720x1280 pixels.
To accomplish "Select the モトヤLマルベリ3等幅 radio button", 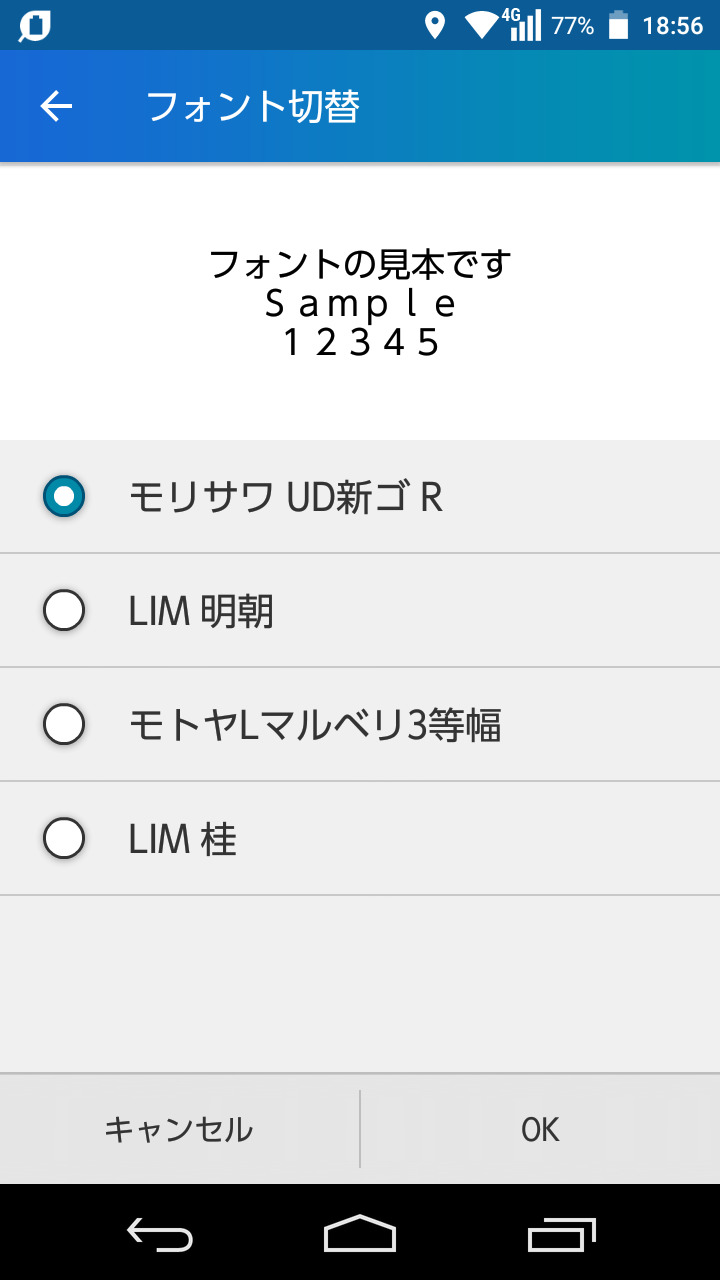I will click(x=64, y=724).
